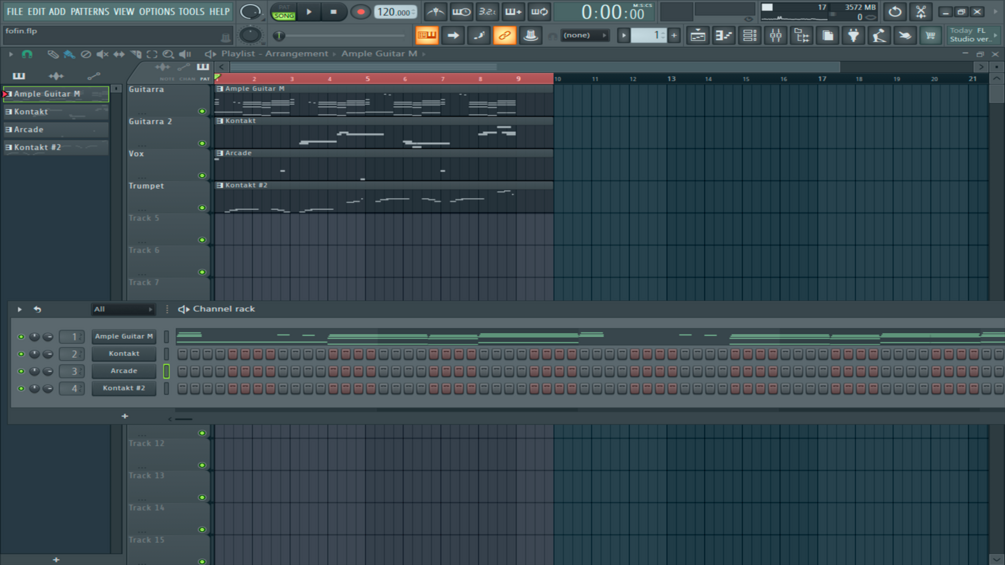Image resolution: width=1005 pixels, height=565 pixels.
Task: Click the step editing mode icon
Action: point(479,35)
